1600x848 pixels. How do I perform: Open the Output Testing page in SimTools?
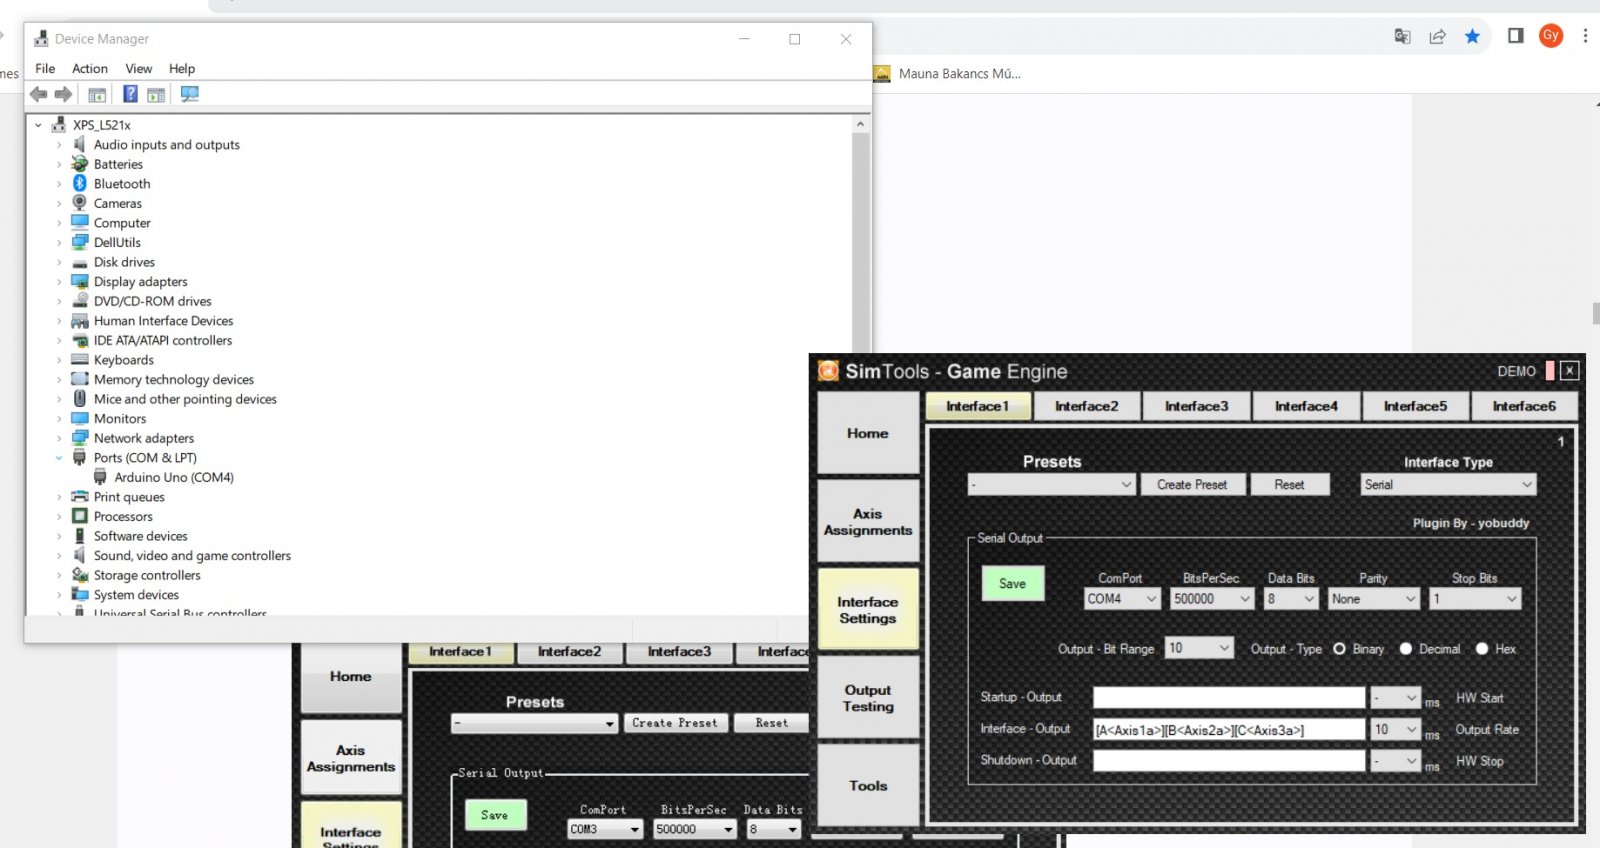[x=868, y=698]
